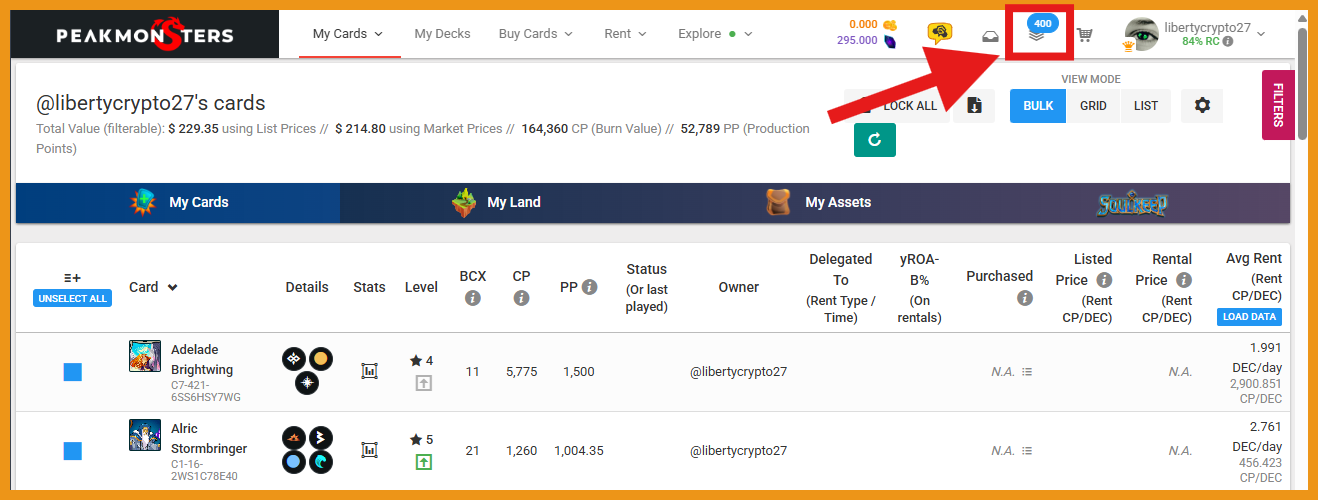Switch view mode to LIST
This screenshot has height=500, width=1318.
[x=1146, y=106]
